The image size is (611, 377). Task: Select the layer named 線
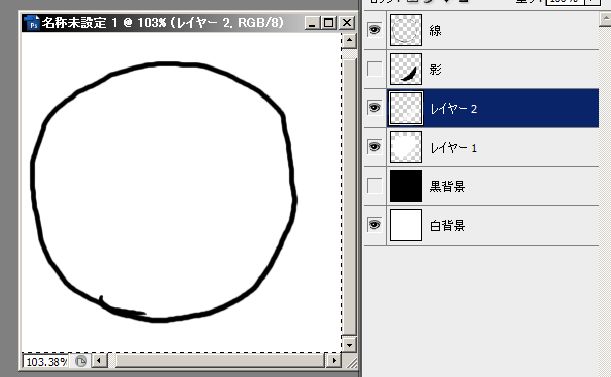[x=435, y=30]
